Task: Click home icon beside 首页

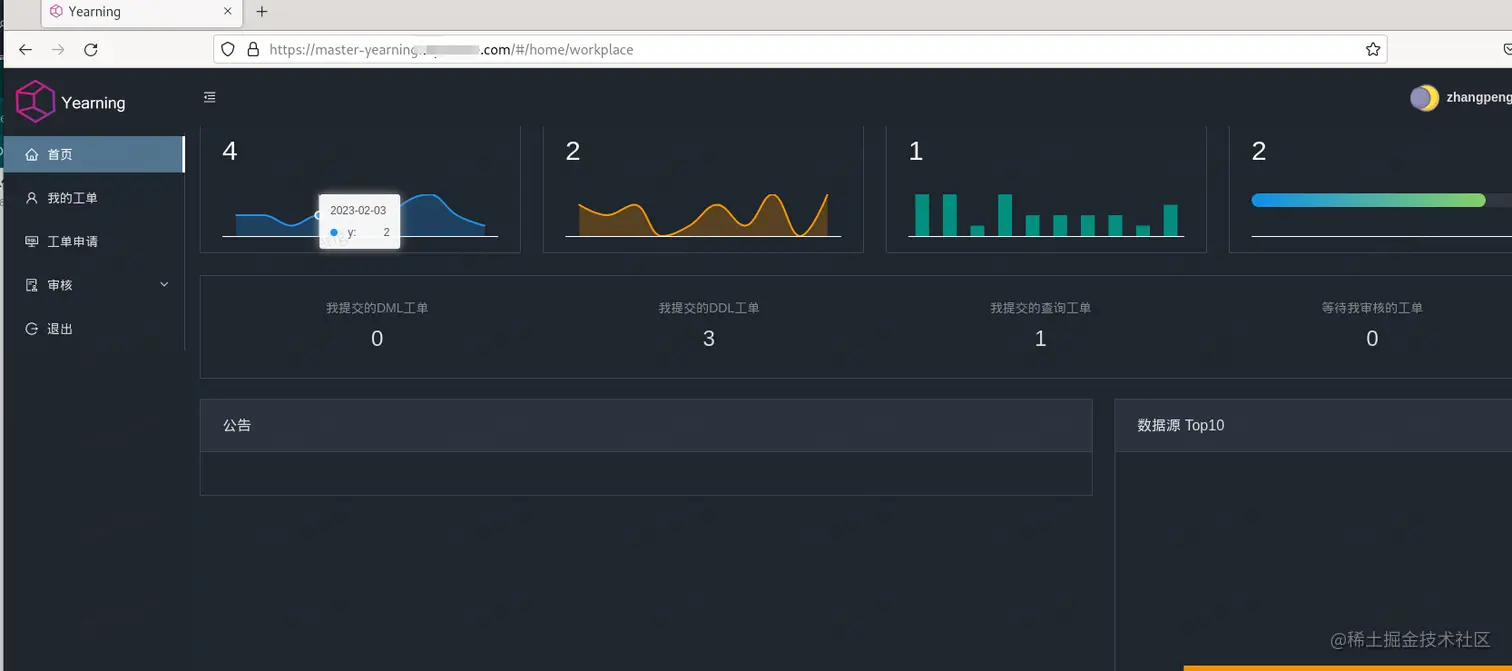Action: [32, 155]
